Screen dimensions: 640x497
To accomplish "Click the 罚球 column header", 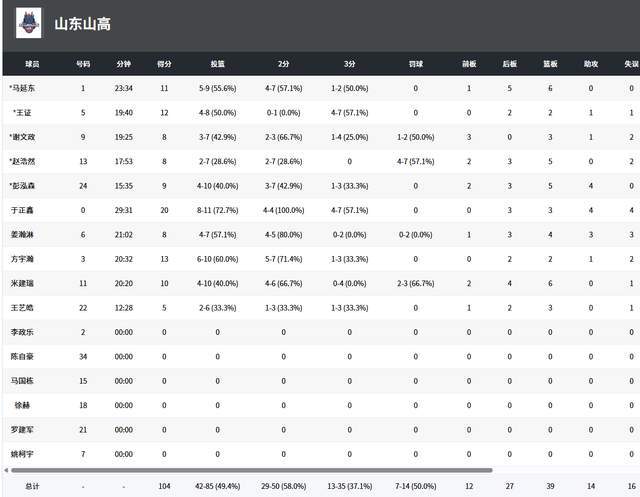I will (x=415, y=63).
